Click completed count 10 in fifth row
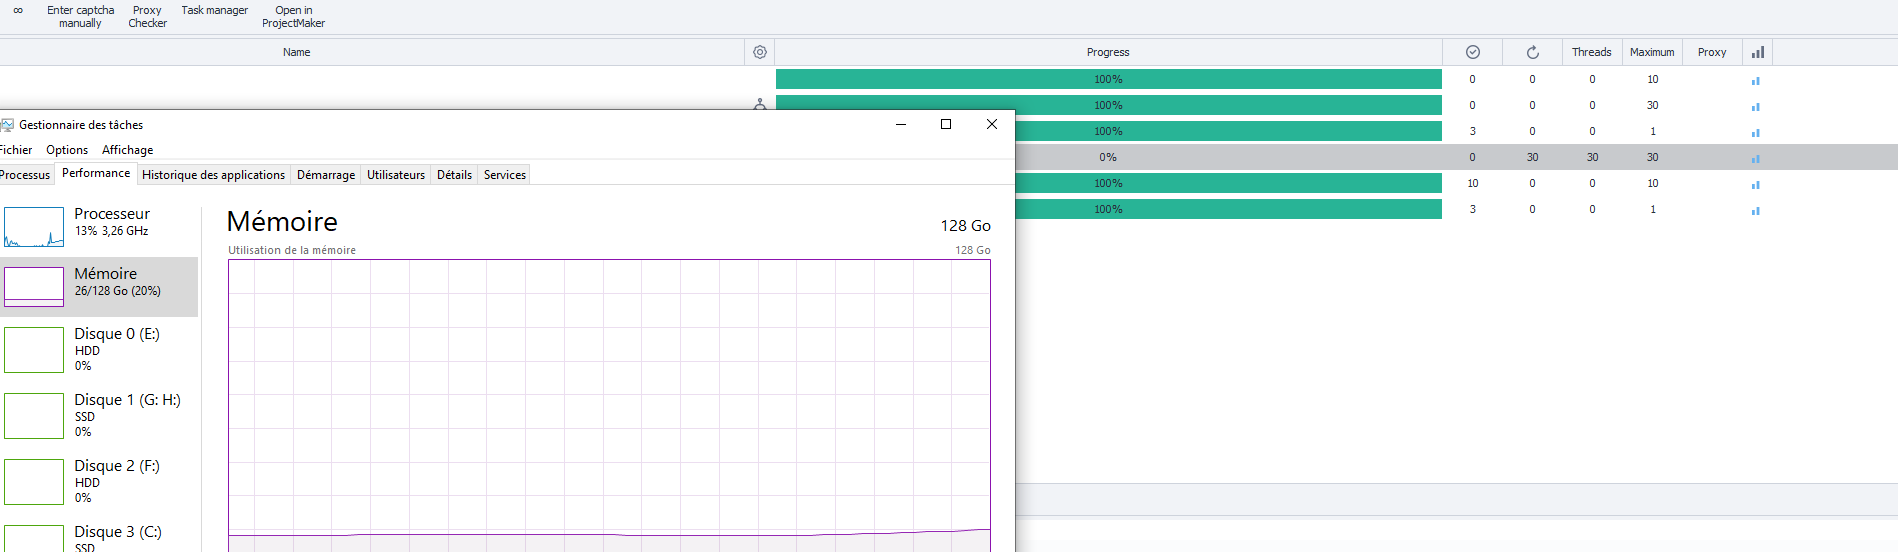This screenshot has width=1898, height=552. pos(1472,183)
